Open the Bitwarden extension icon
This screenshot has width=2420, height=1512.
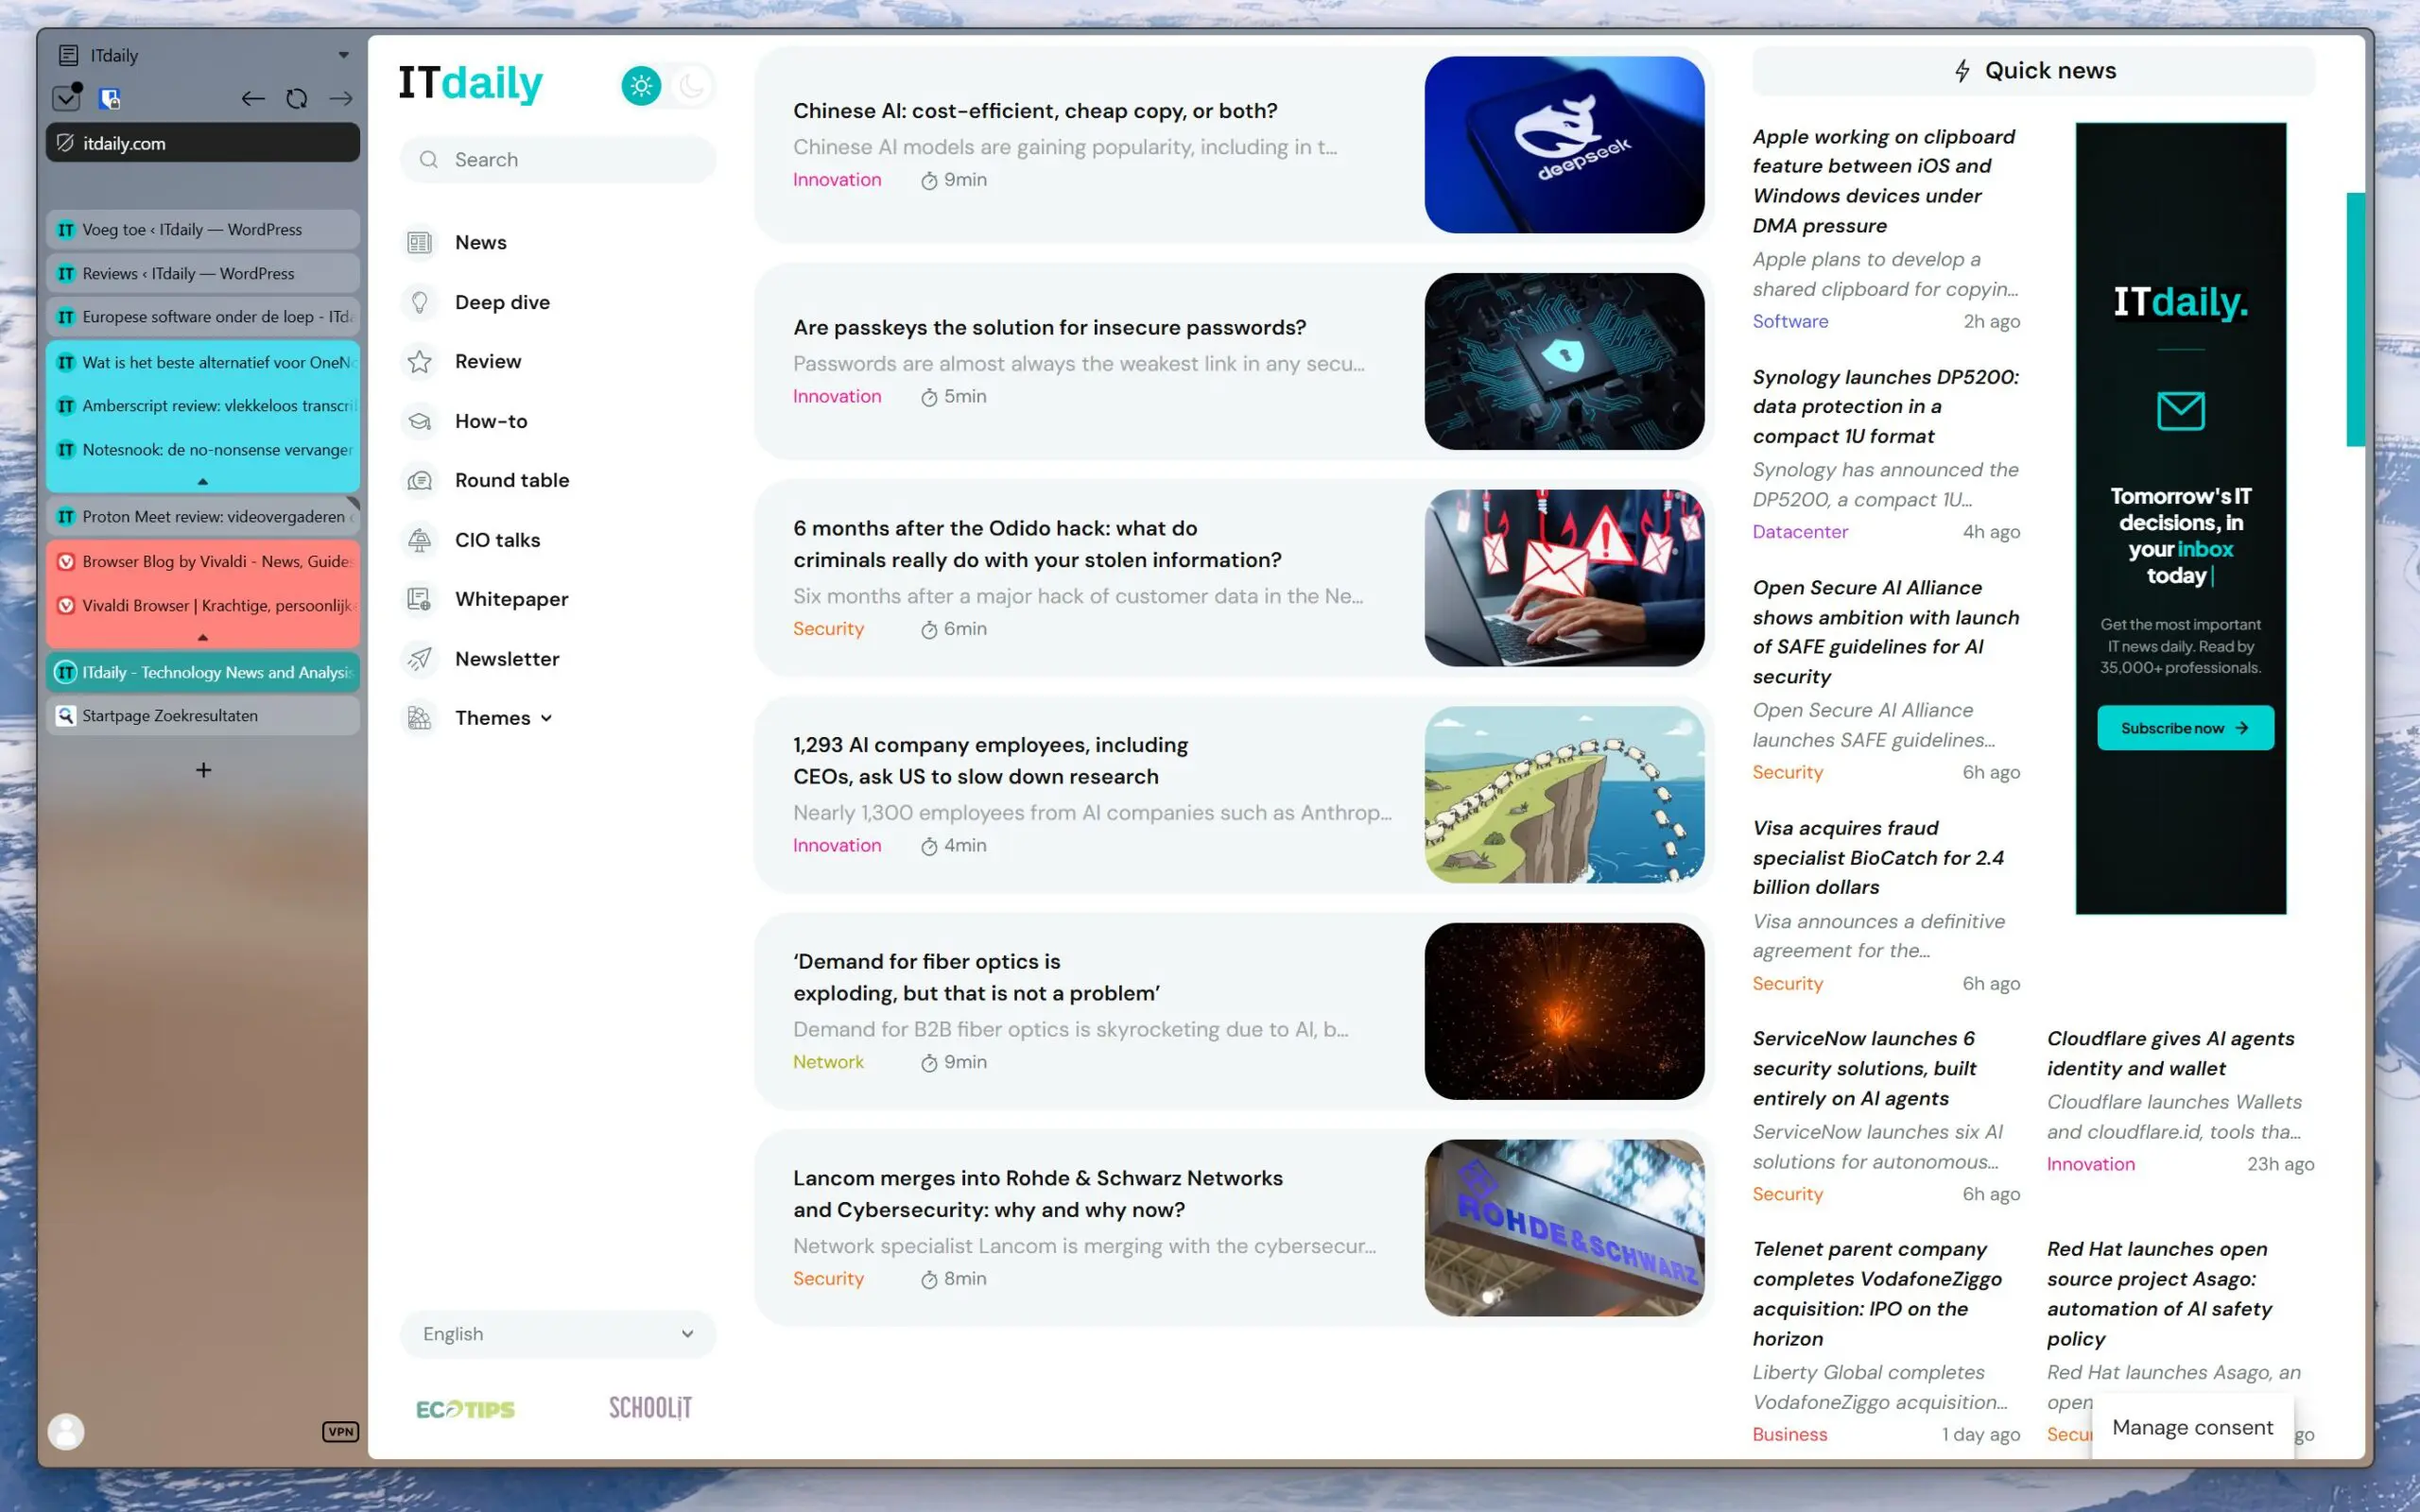tap(110, 98)
